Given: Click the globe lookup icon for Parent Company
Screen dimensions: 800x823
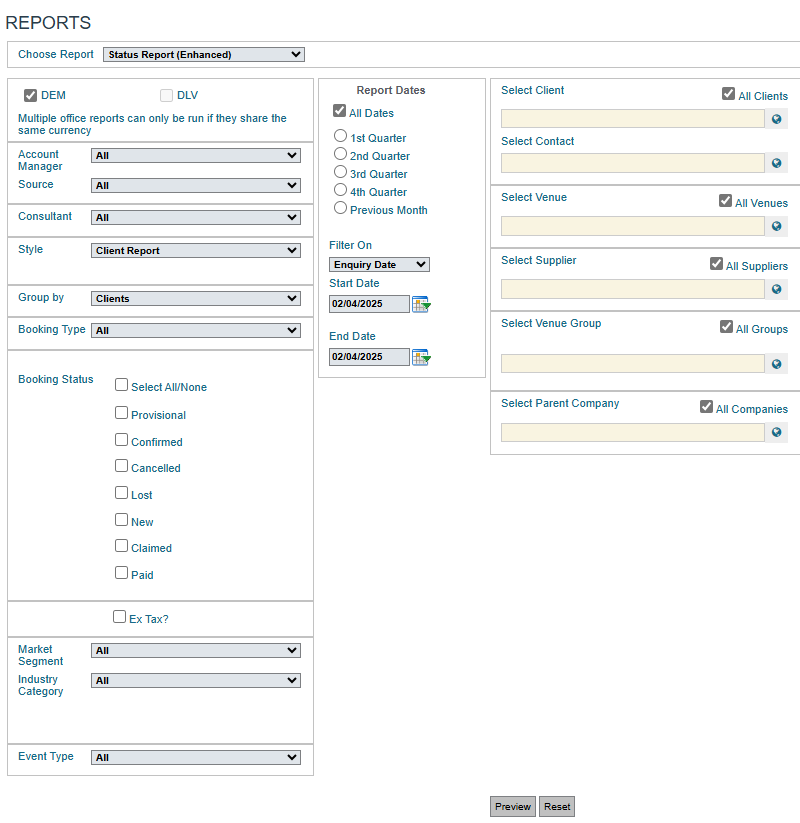Looking at the screenshot, I should (776, 432).
